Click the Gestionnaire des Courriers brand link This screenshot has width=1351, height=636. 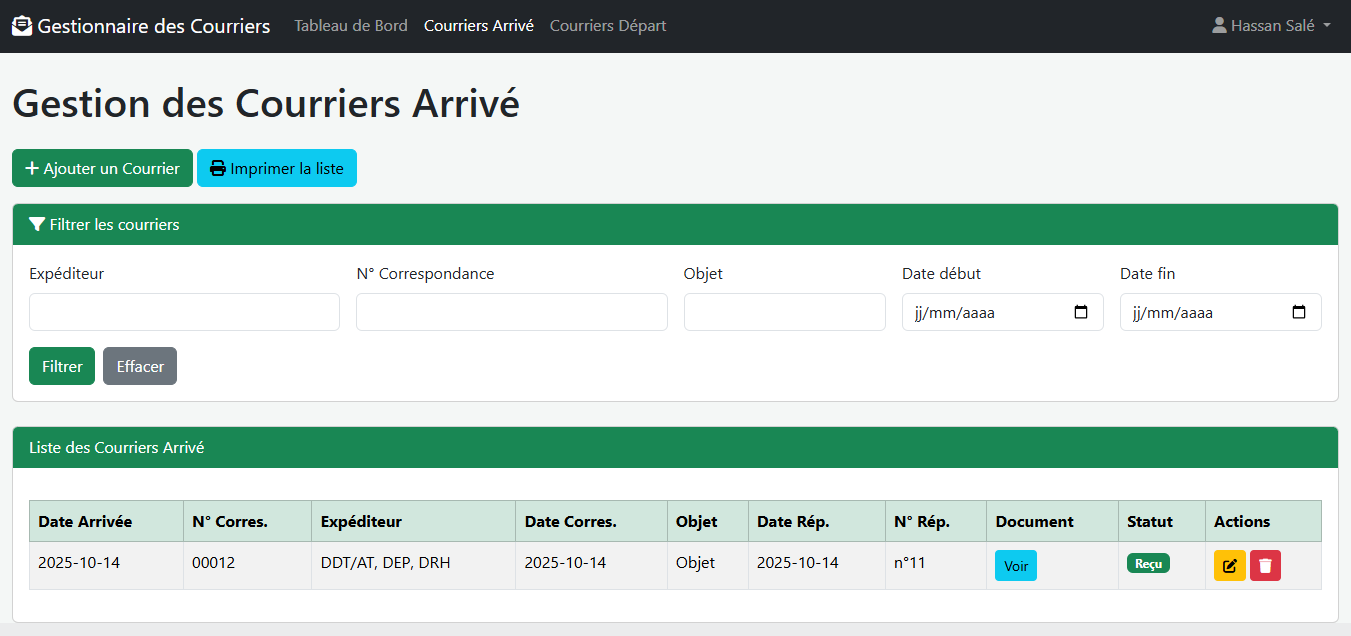click(x=141, y=26)
